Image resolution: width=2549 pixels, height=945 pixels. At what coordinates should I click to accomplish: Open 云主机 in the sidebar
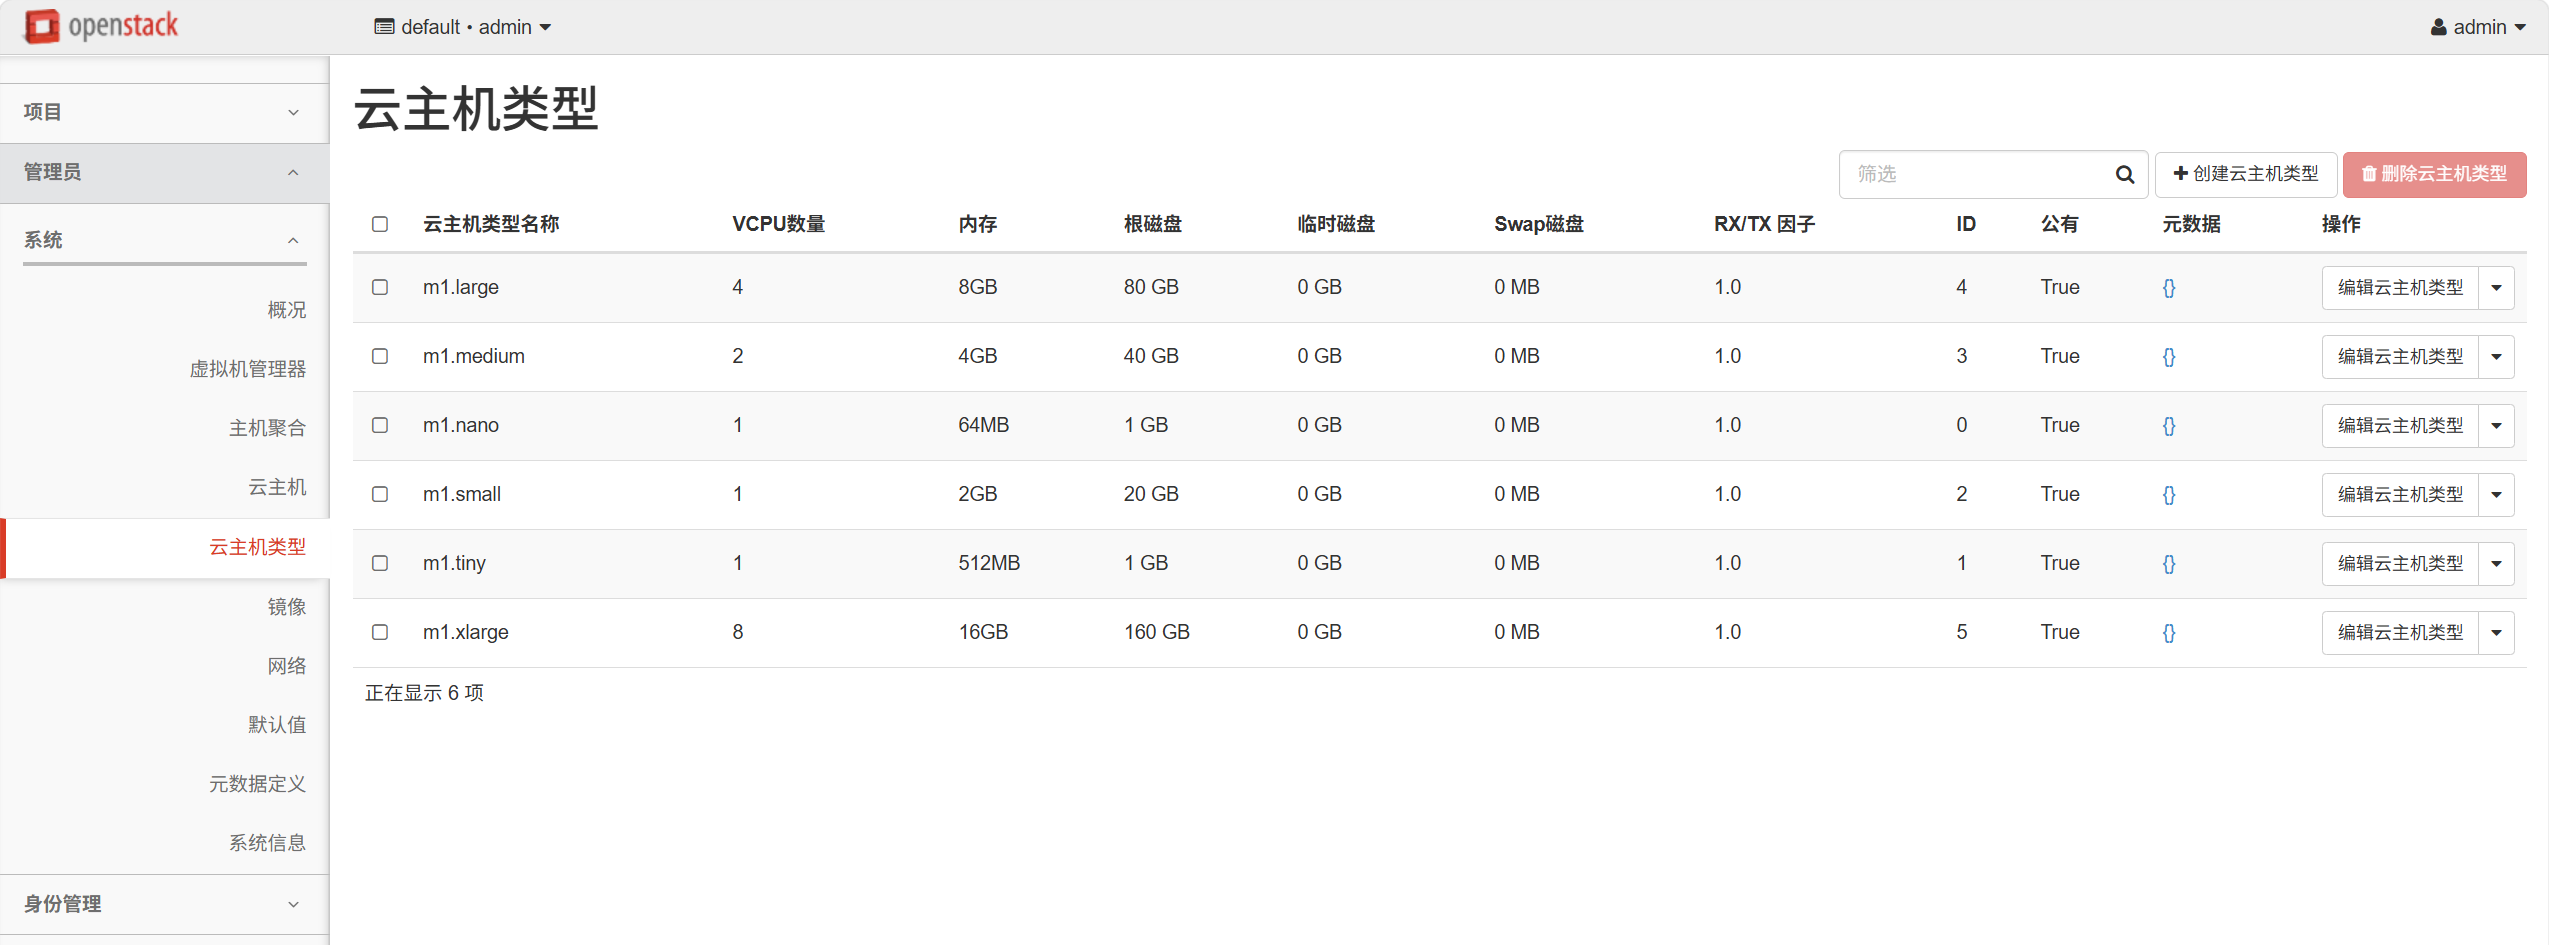[277, 487]
